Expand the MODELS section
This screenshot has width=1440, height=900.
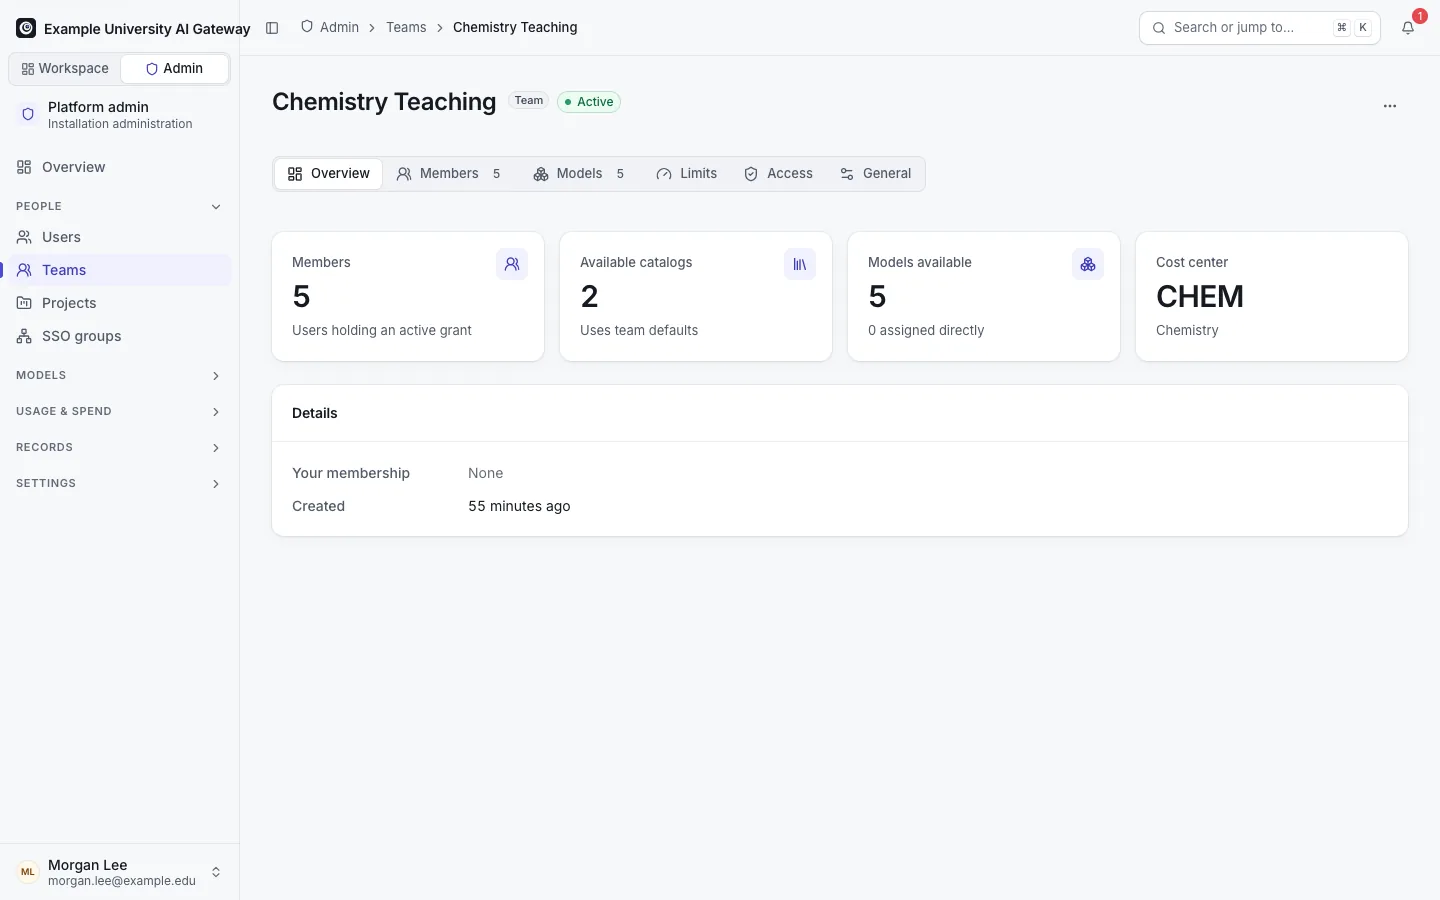tap(119, 375)
